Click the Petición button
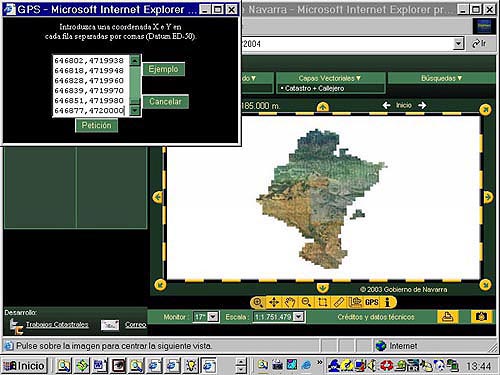500x375 pixels. (96, 125)
